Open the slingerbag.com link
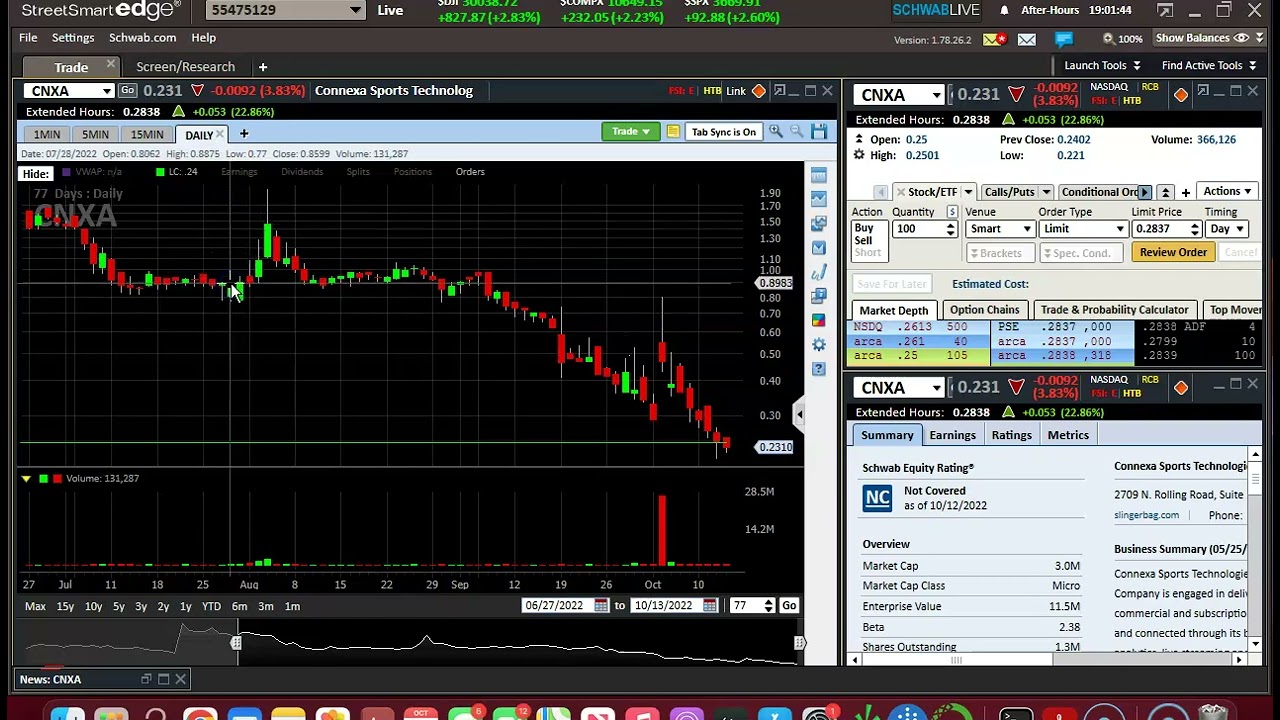Image resolution: width=1280 pixels, height=720 pixels. click(1146, 515)
